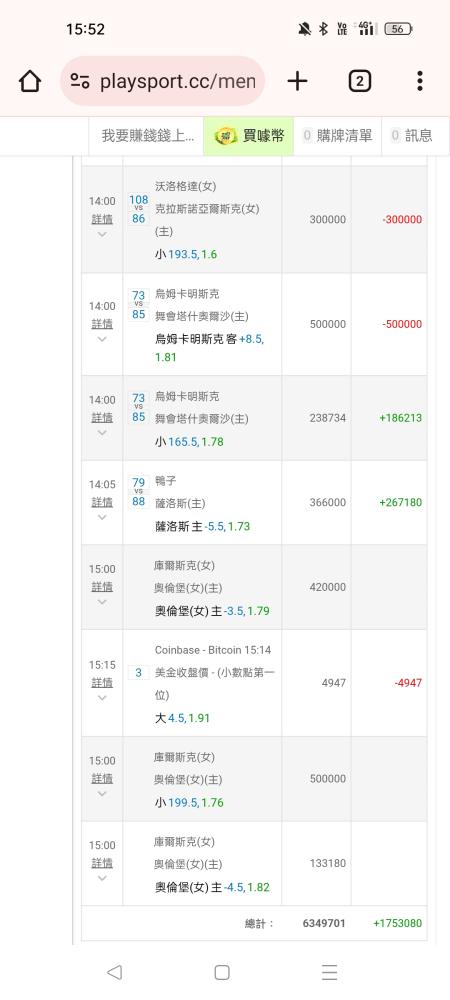This screenshot has width=450, height=1000.
Task: Open the 購牌清單 tab
Action: point(337,136)
